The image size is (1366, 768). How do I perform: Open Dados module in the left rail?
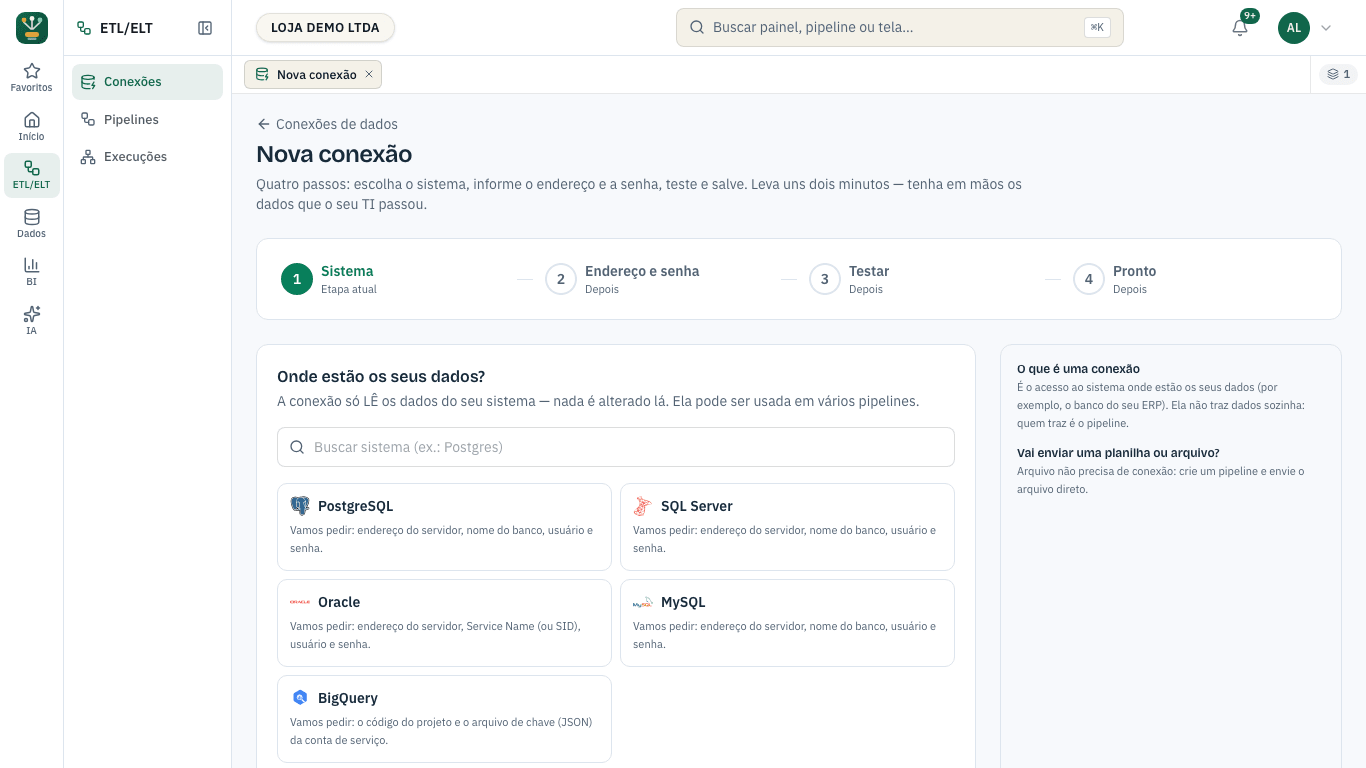click(x=32, y=223)
